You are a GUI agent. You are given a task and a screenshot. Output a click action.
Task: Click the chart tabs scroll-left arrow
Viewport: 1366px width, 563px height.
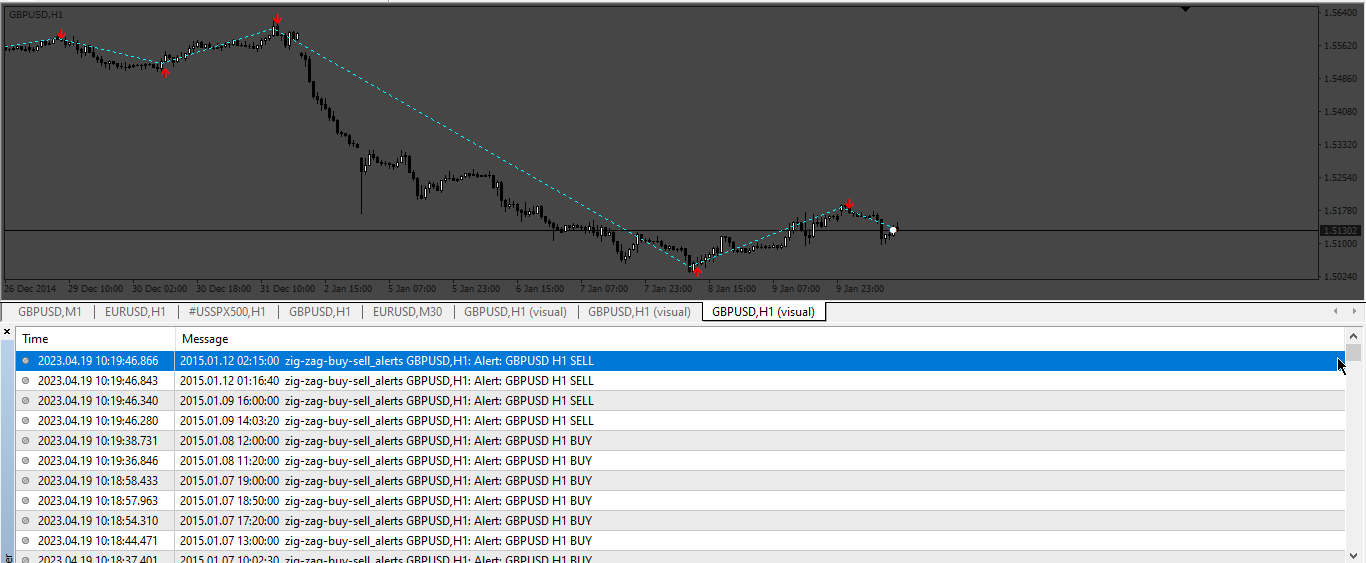(1337, 312)
